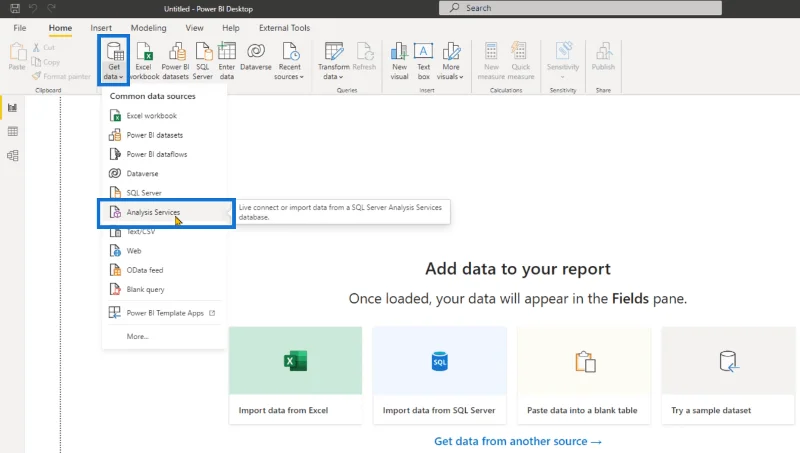Screen dimensions: 800x453
Task: Select Dataverse from the dropdown list
Action: coord(163,173)
